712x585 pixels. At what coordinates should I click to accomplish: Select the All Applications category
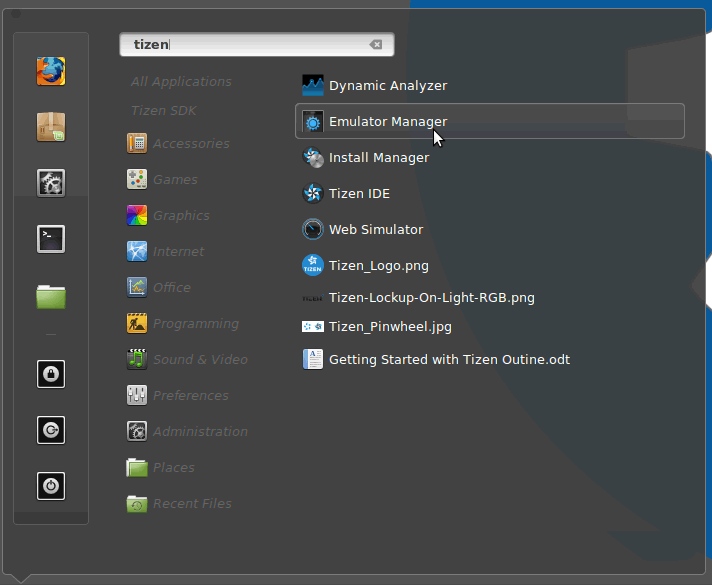[x=181, y=81]
